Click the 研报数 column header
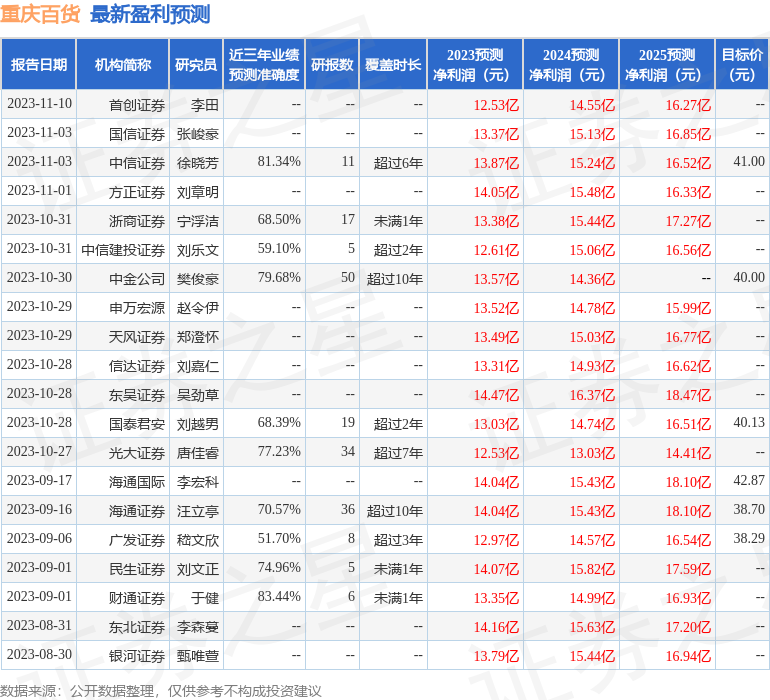Image resolution: width=770 pixels, height=700 pixels. click(332, 64)
